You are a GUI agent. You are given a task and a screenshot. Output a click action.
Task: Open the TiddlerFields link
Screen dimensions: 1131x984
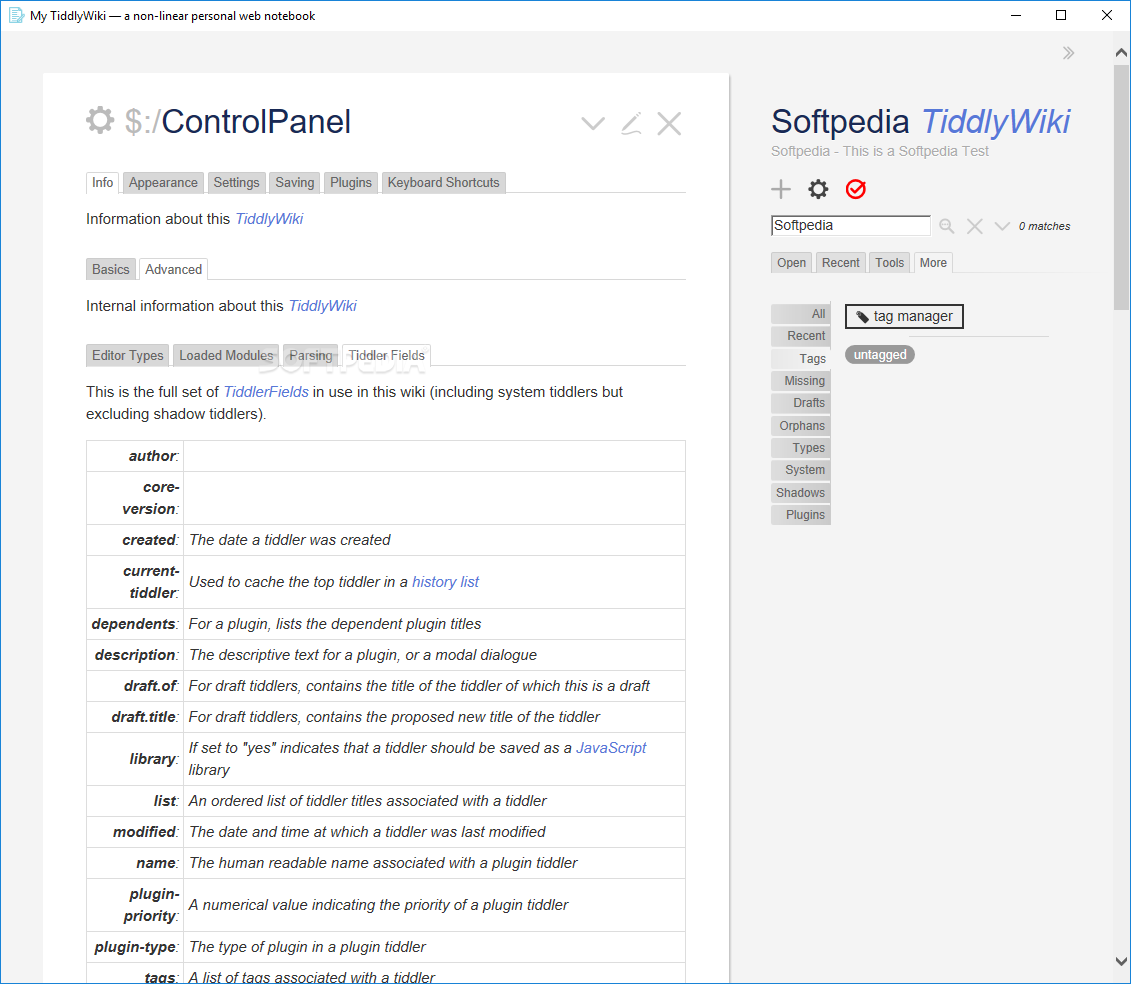(266, 392)
